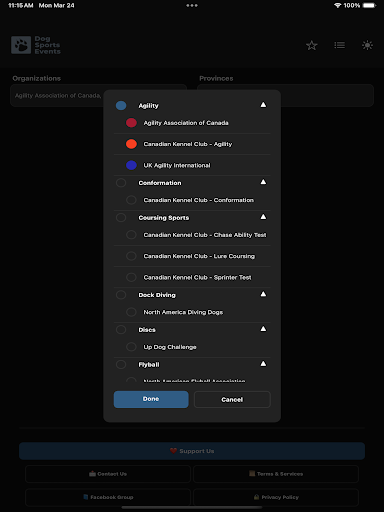Select the Dock Diving group checkbox

[x=121, y=295]
